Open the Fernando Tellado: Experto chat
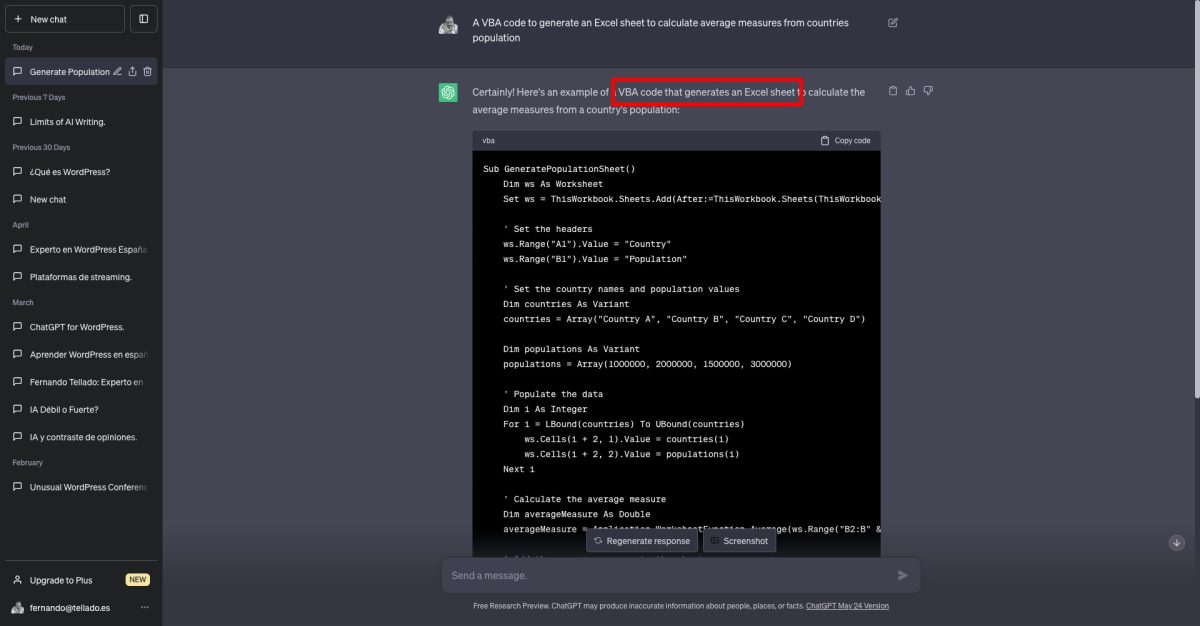 tap(81, 382)
